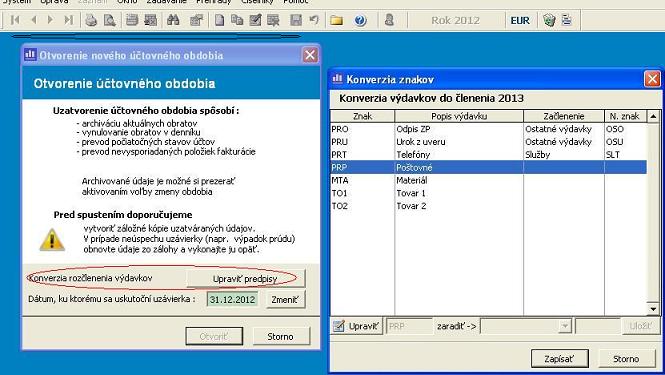This screenshot has width=665, height=375.
Task: Click the yellow folder toolbar icon
Action: tap(336, 20)
